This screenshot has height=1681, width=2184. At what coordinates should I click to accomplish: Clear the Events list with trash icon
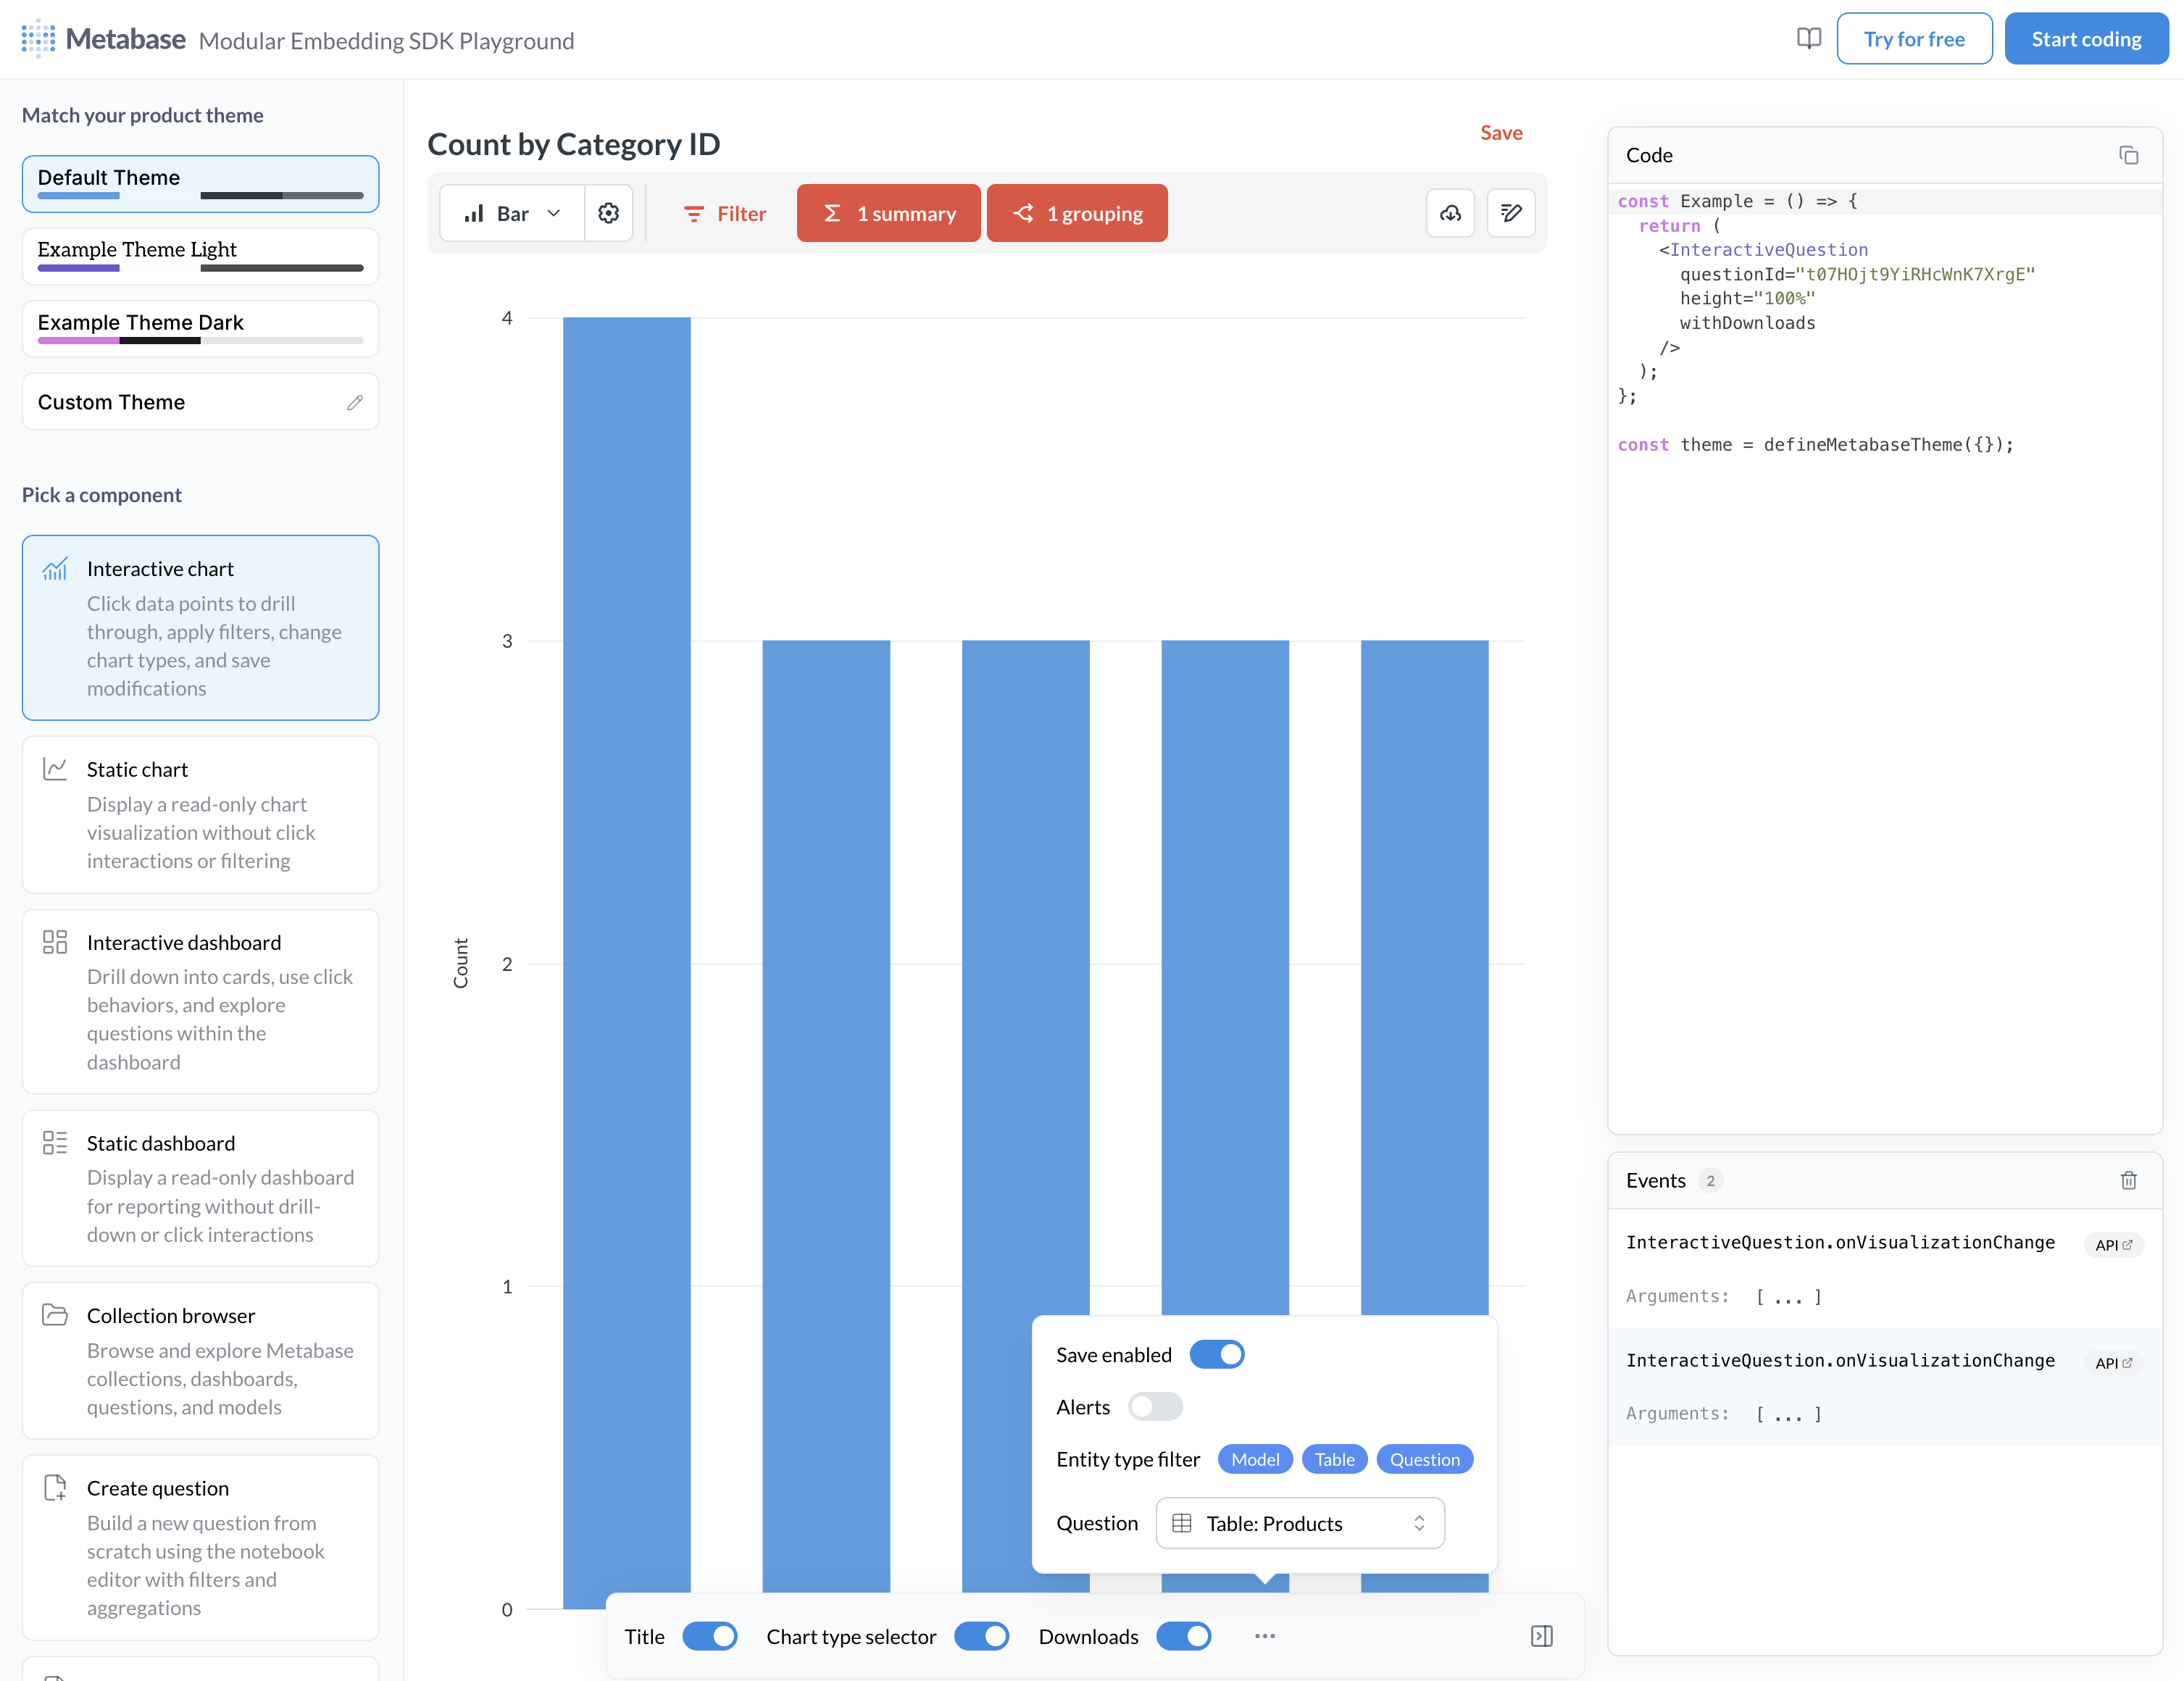(2128, 1181)
